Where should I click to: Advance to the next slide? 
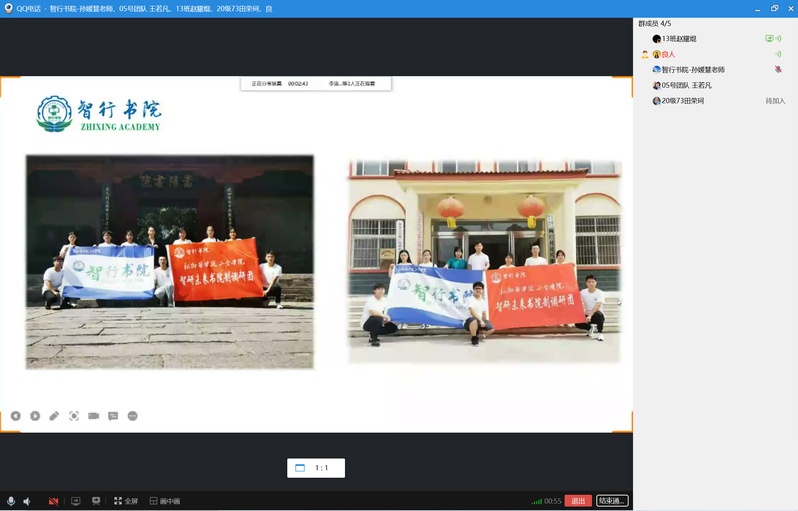coord(35,415)
